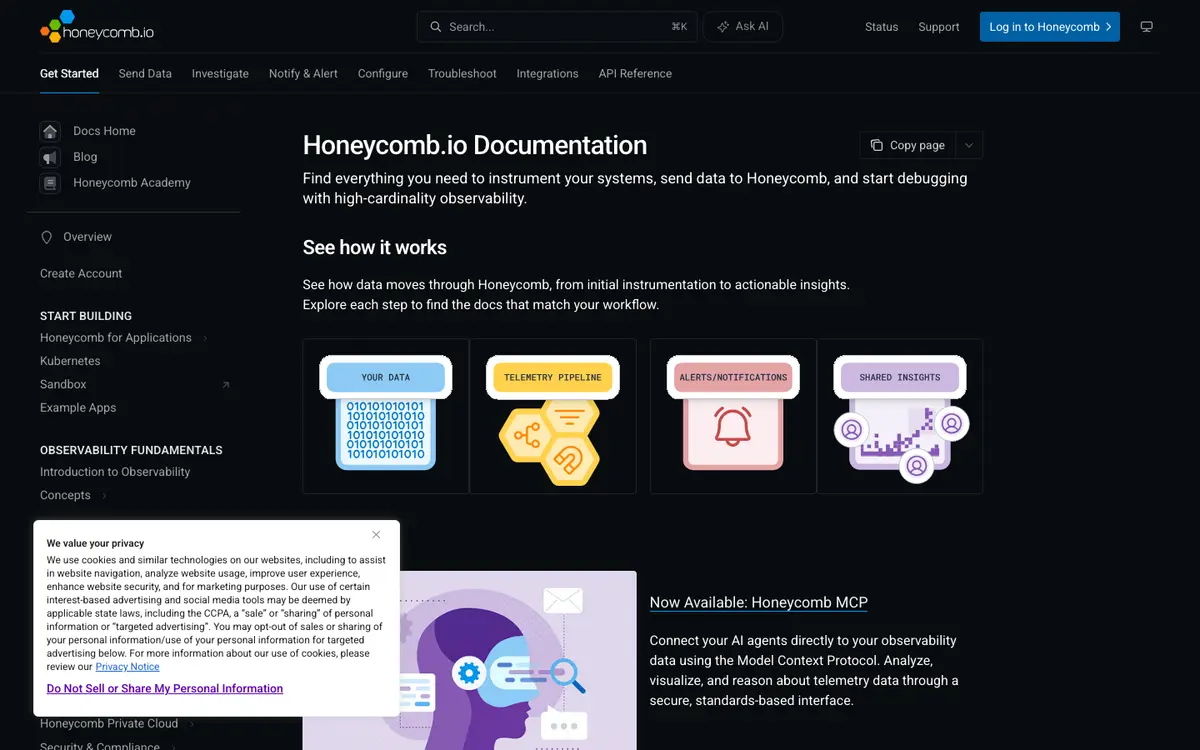The image size is (1200, 750).
Task: Open the Status link
Action: click(881, 27)
